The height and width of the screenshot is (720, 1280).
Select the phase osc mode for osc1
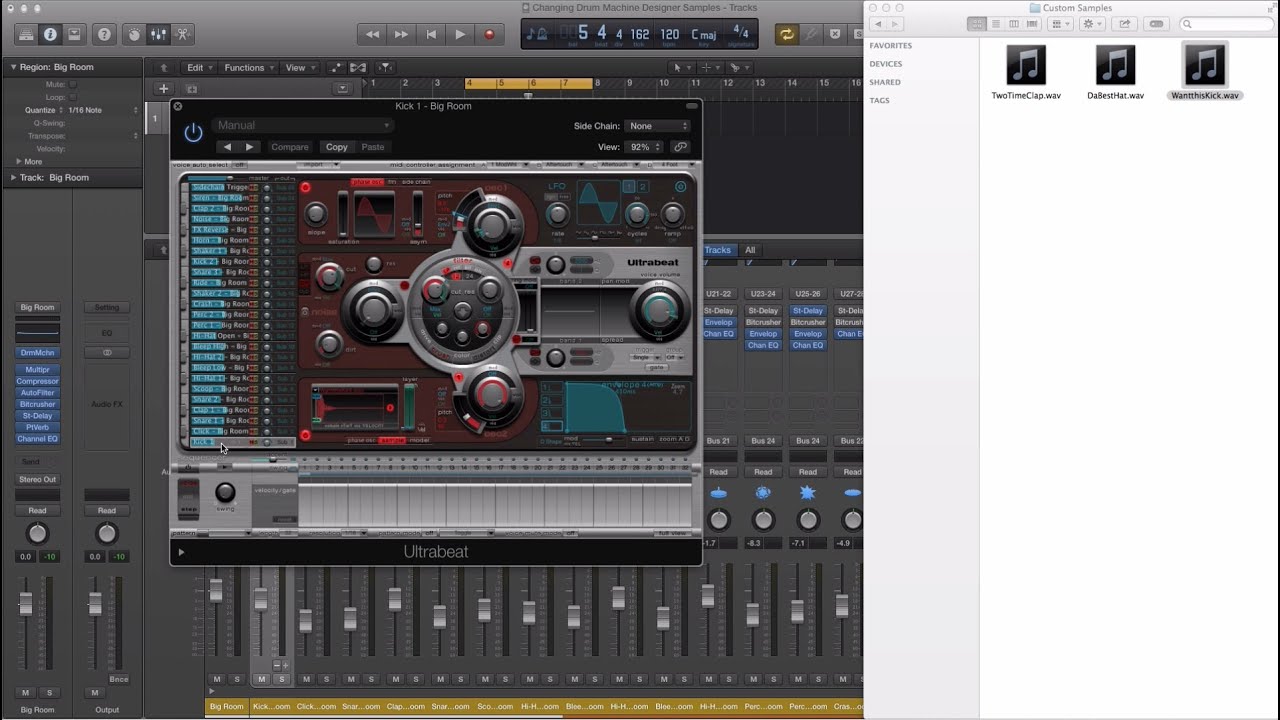367,182
